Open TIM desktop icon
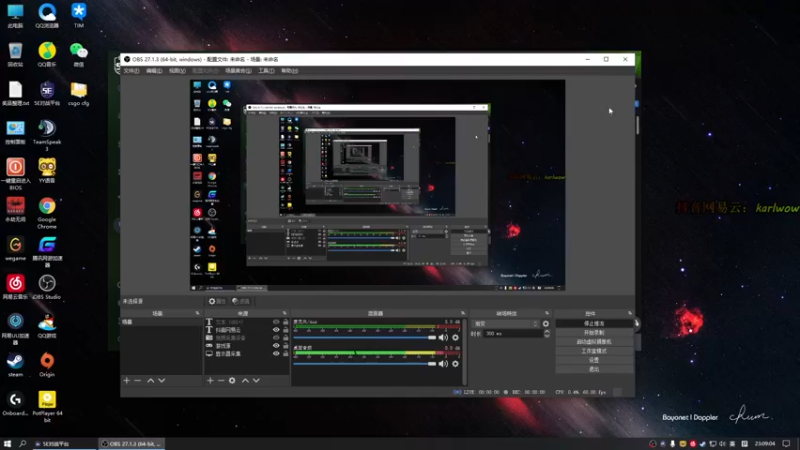The height and width of the screenshot is (450, 800). tap(79, 15)
